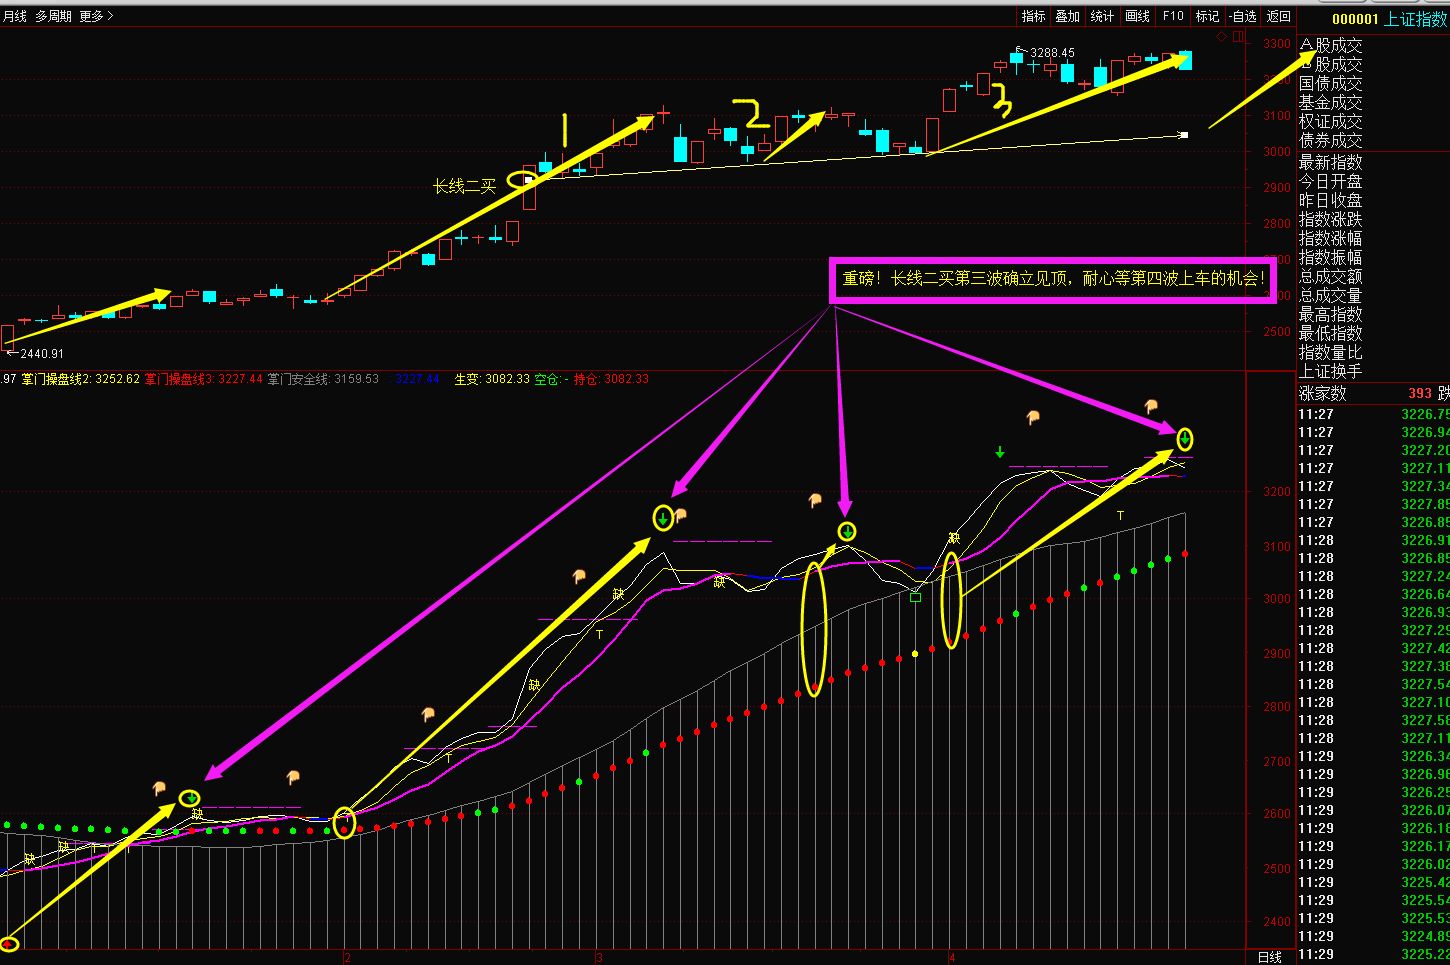1450x965 pixels.
Task: Select the 总成交量 row
Action: point(1330,295)
